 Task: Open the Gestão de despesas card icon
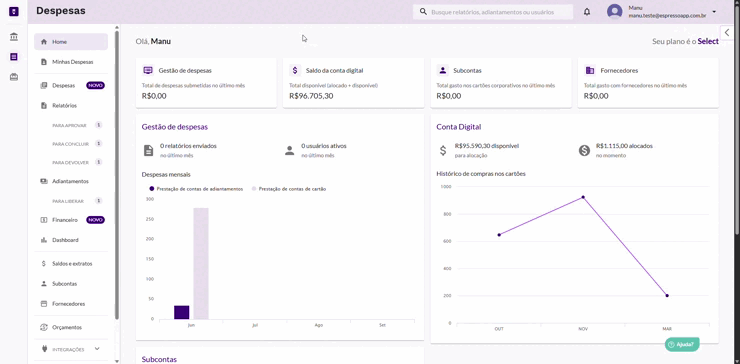pos(148,70)
